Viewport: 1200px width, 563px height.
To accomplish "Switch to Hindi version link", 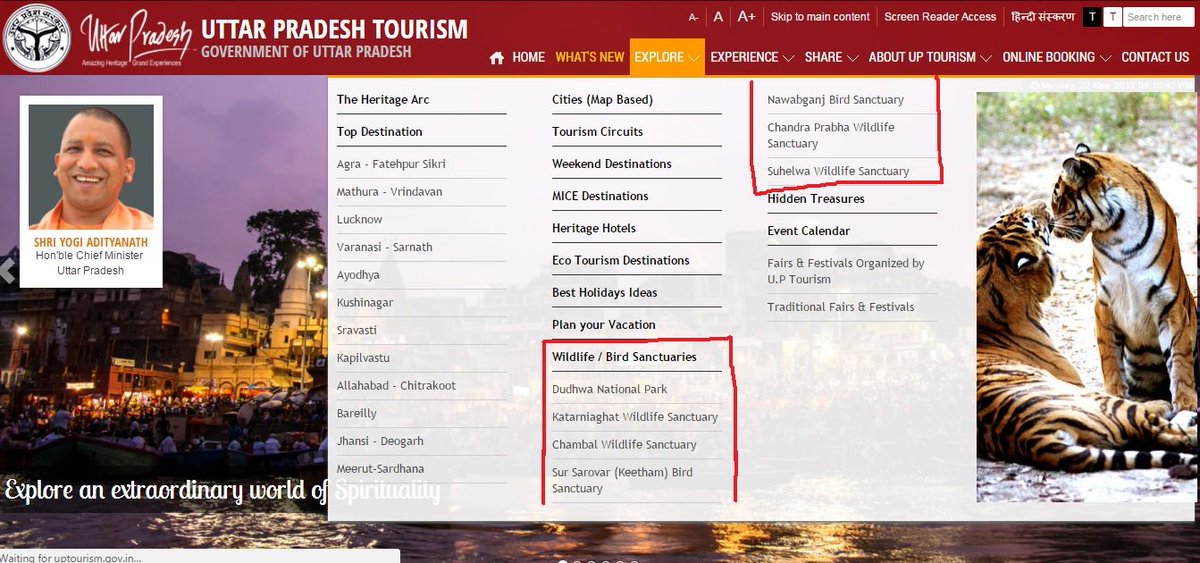I will (1043, 17).
